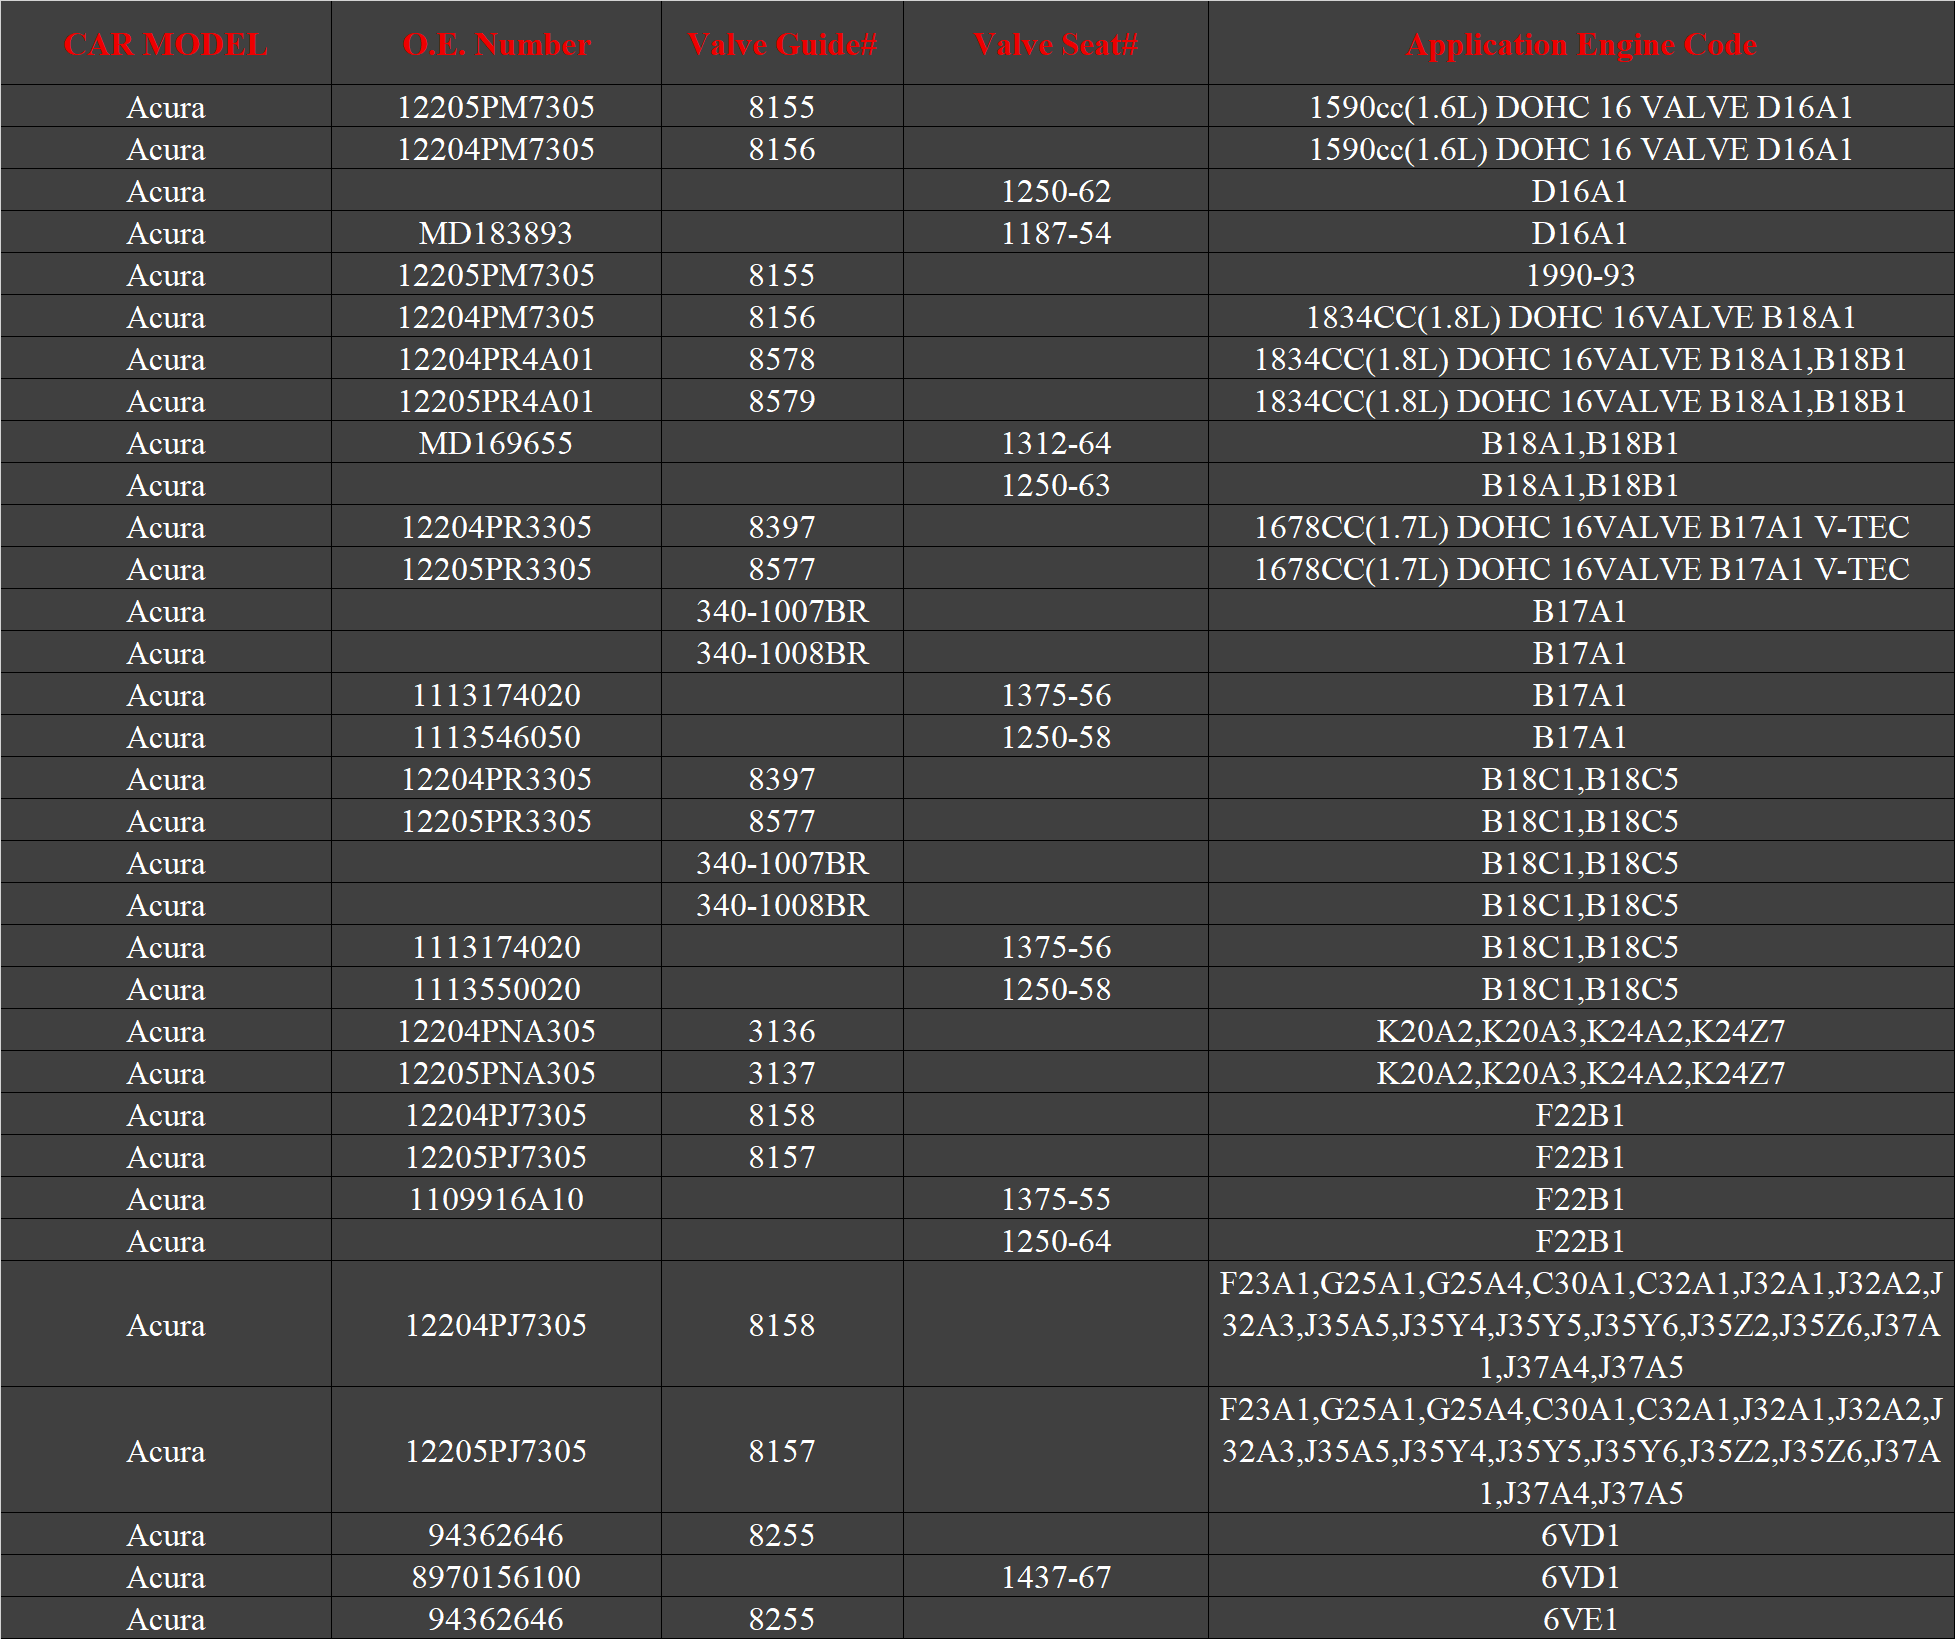Click valve seat 1187-54
The height and width of the screenshot is (1639, 1955).
pyautogui.click(x=1056, y=233)
